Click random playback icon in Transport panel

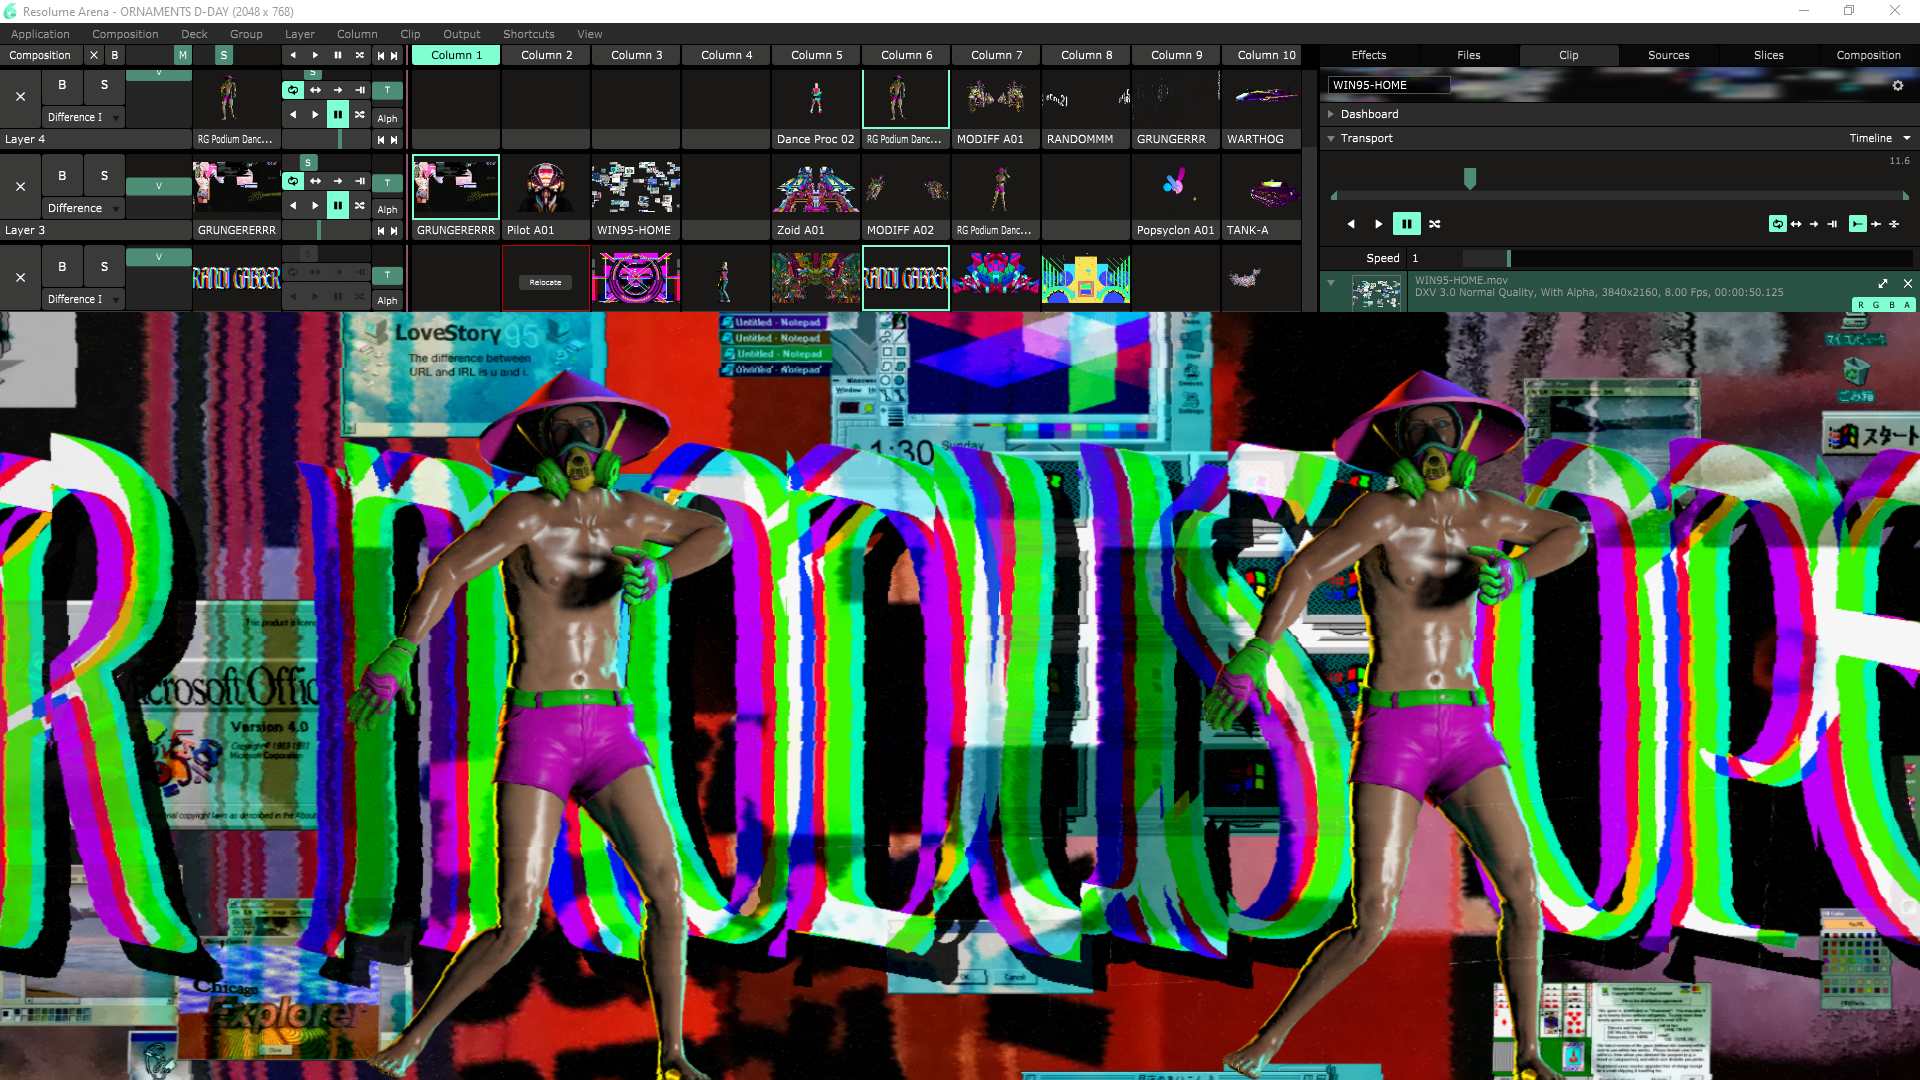pyautogui.click(x=1435, y=224)
